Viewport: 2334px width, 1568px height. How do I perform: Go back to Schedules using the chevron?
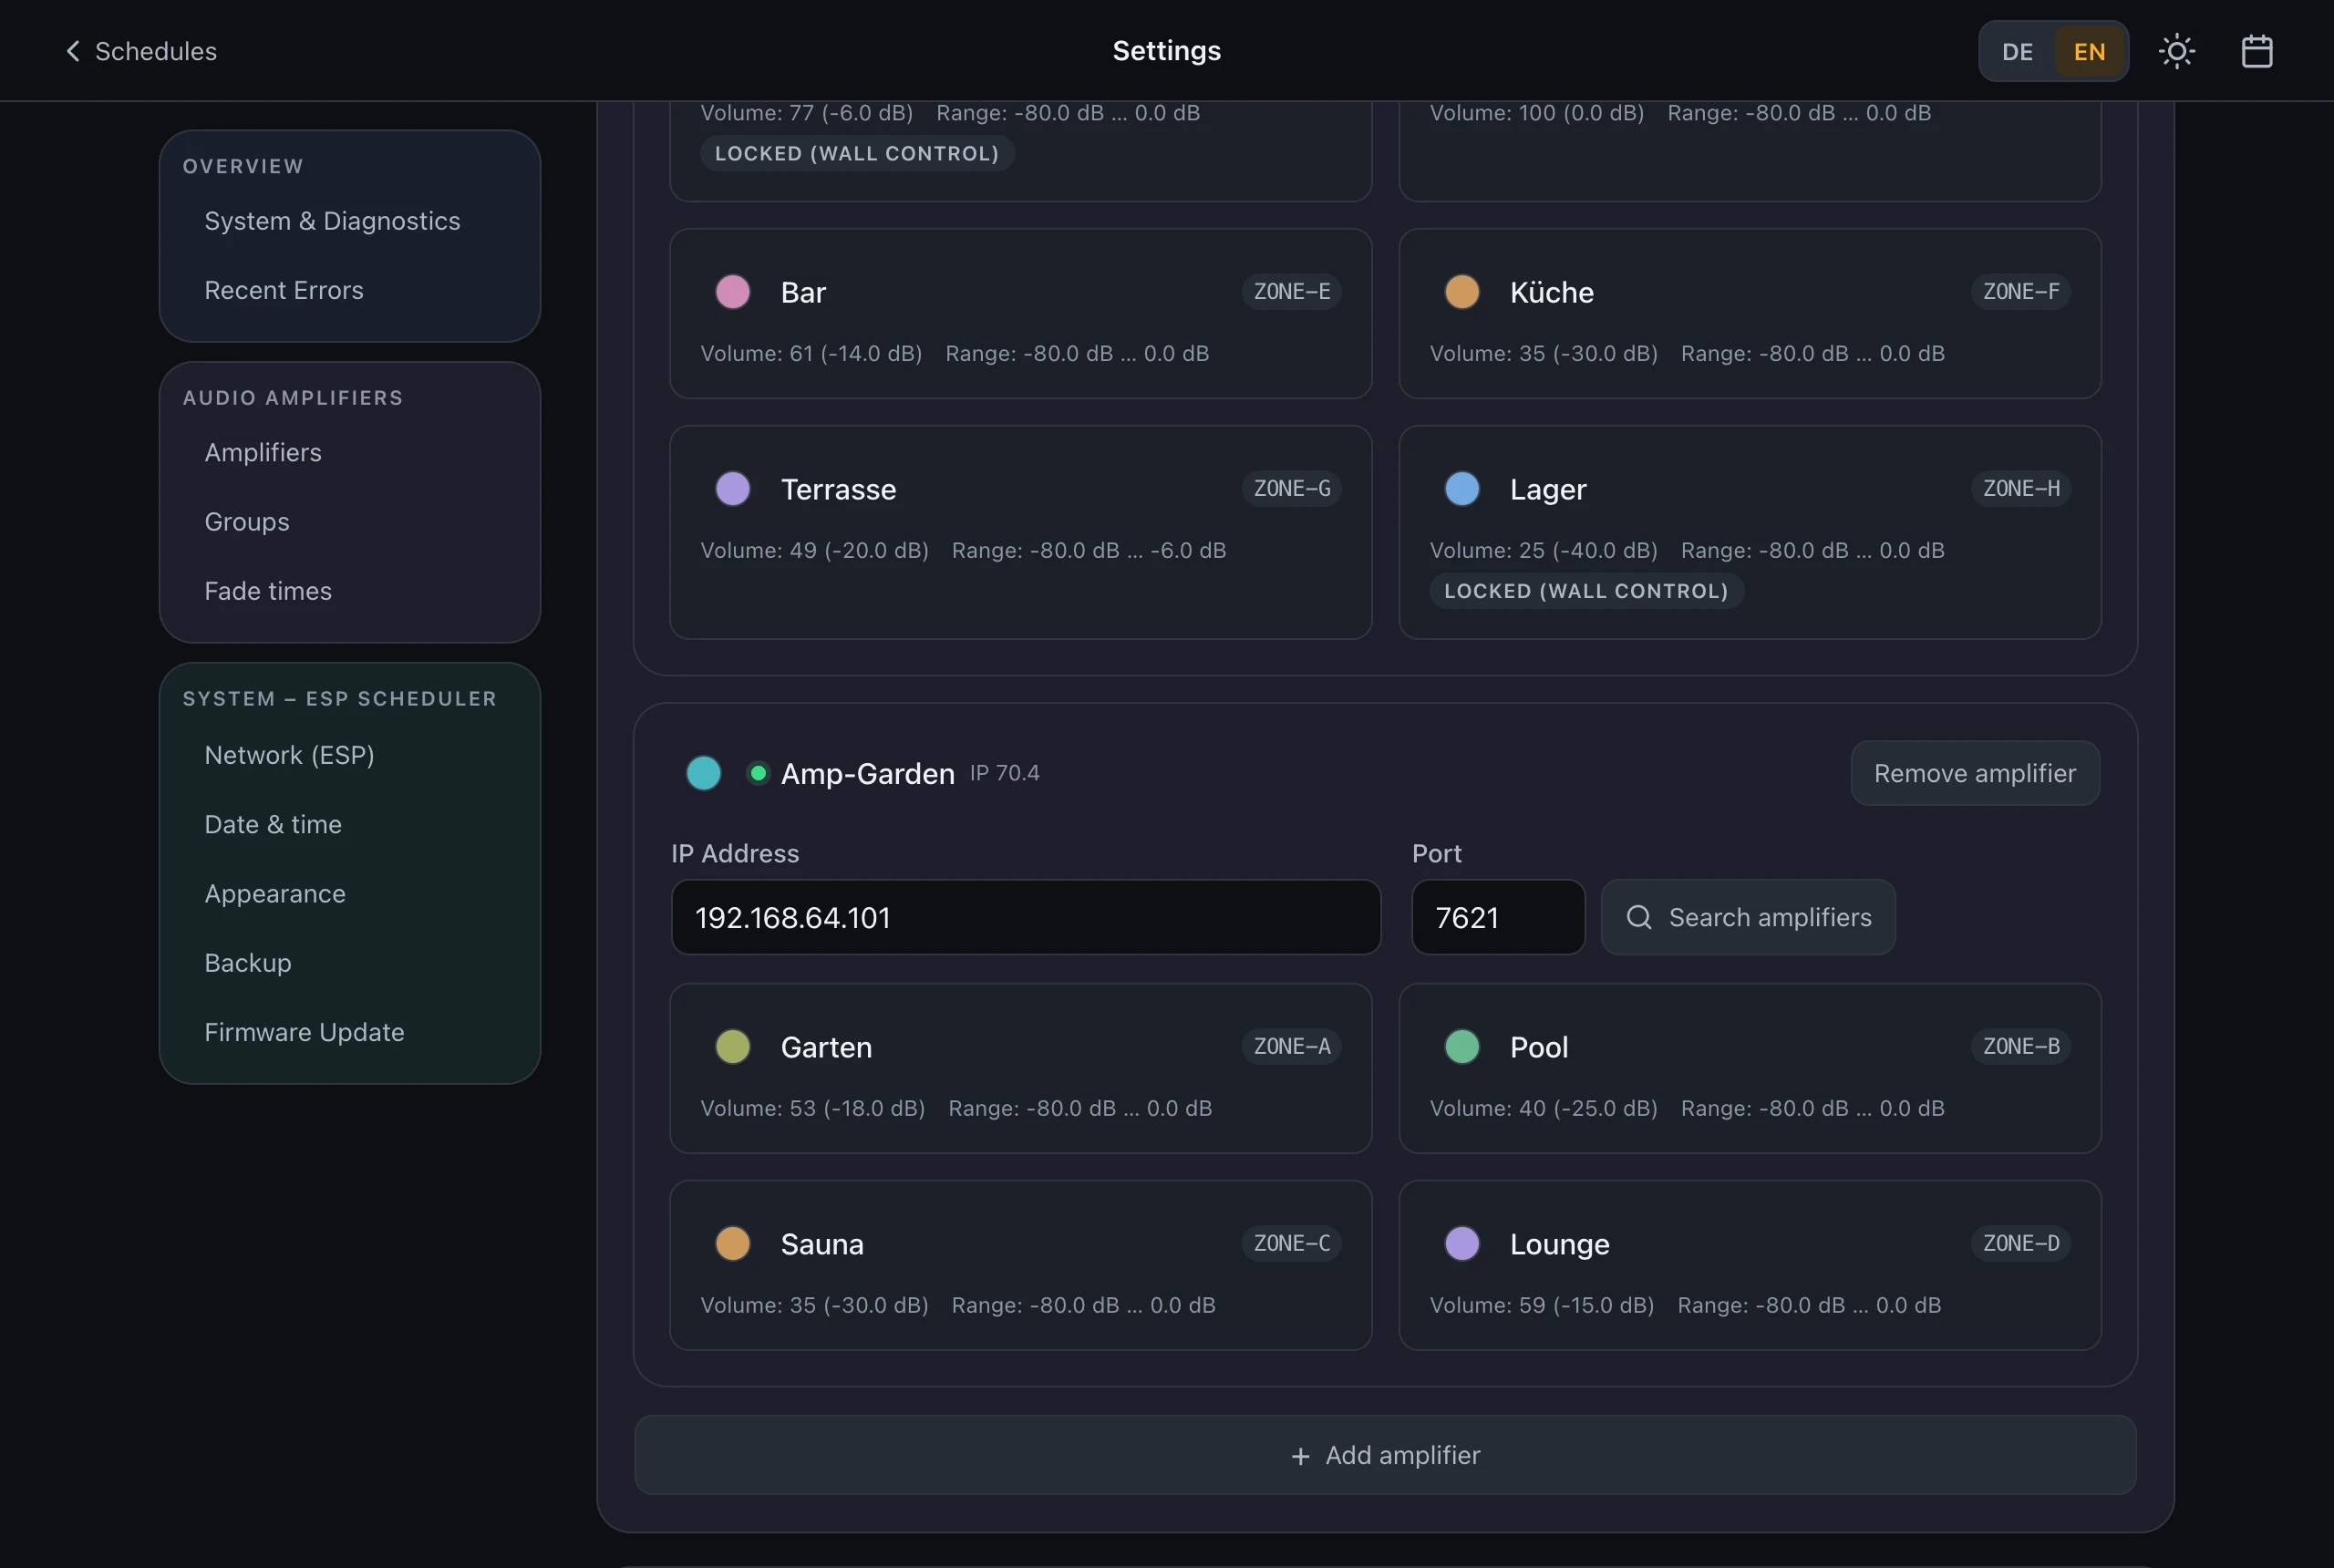[72, 51]
